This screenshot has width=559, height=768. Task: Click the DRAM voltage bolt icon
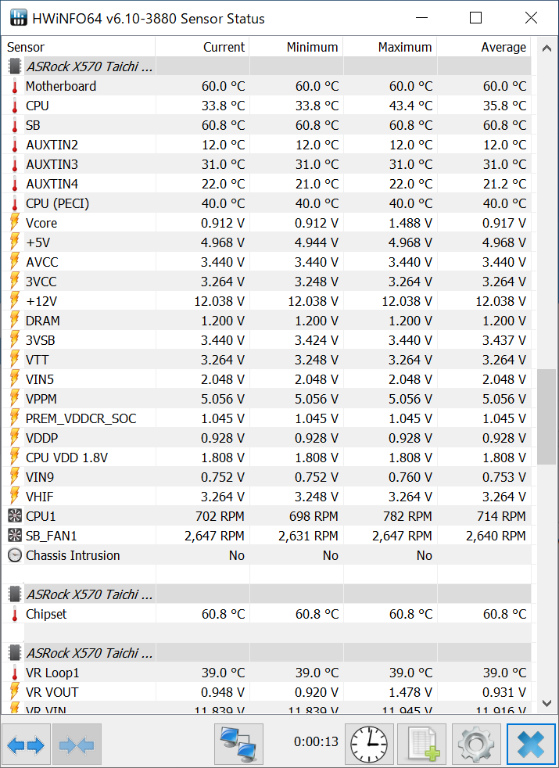15,320
